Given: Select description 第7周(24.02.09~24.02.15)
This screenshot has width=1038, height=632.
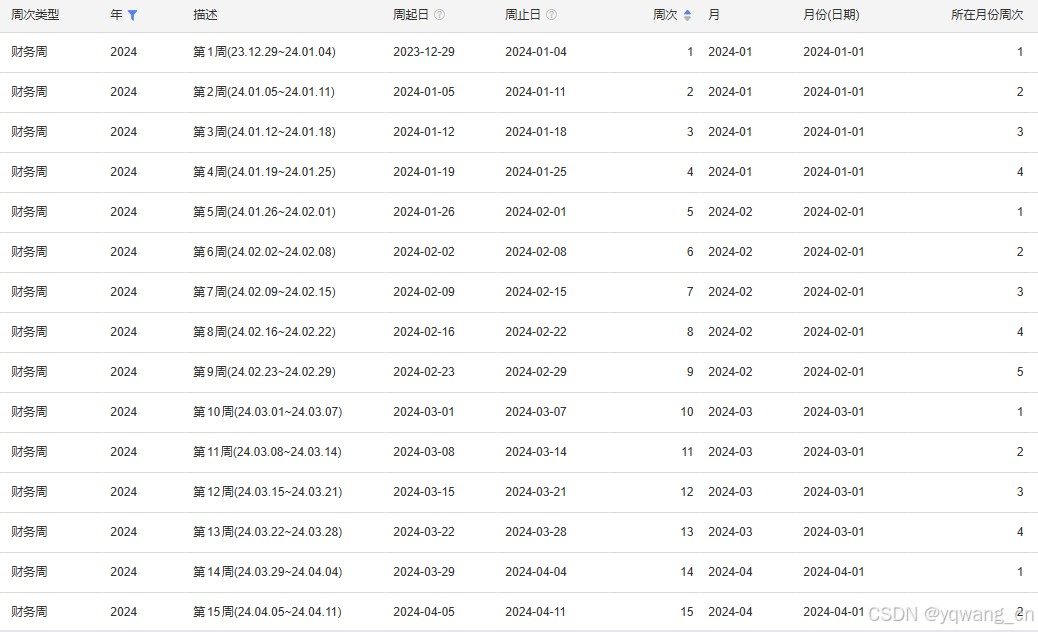Looking at the screenshot, I should 264,292.
